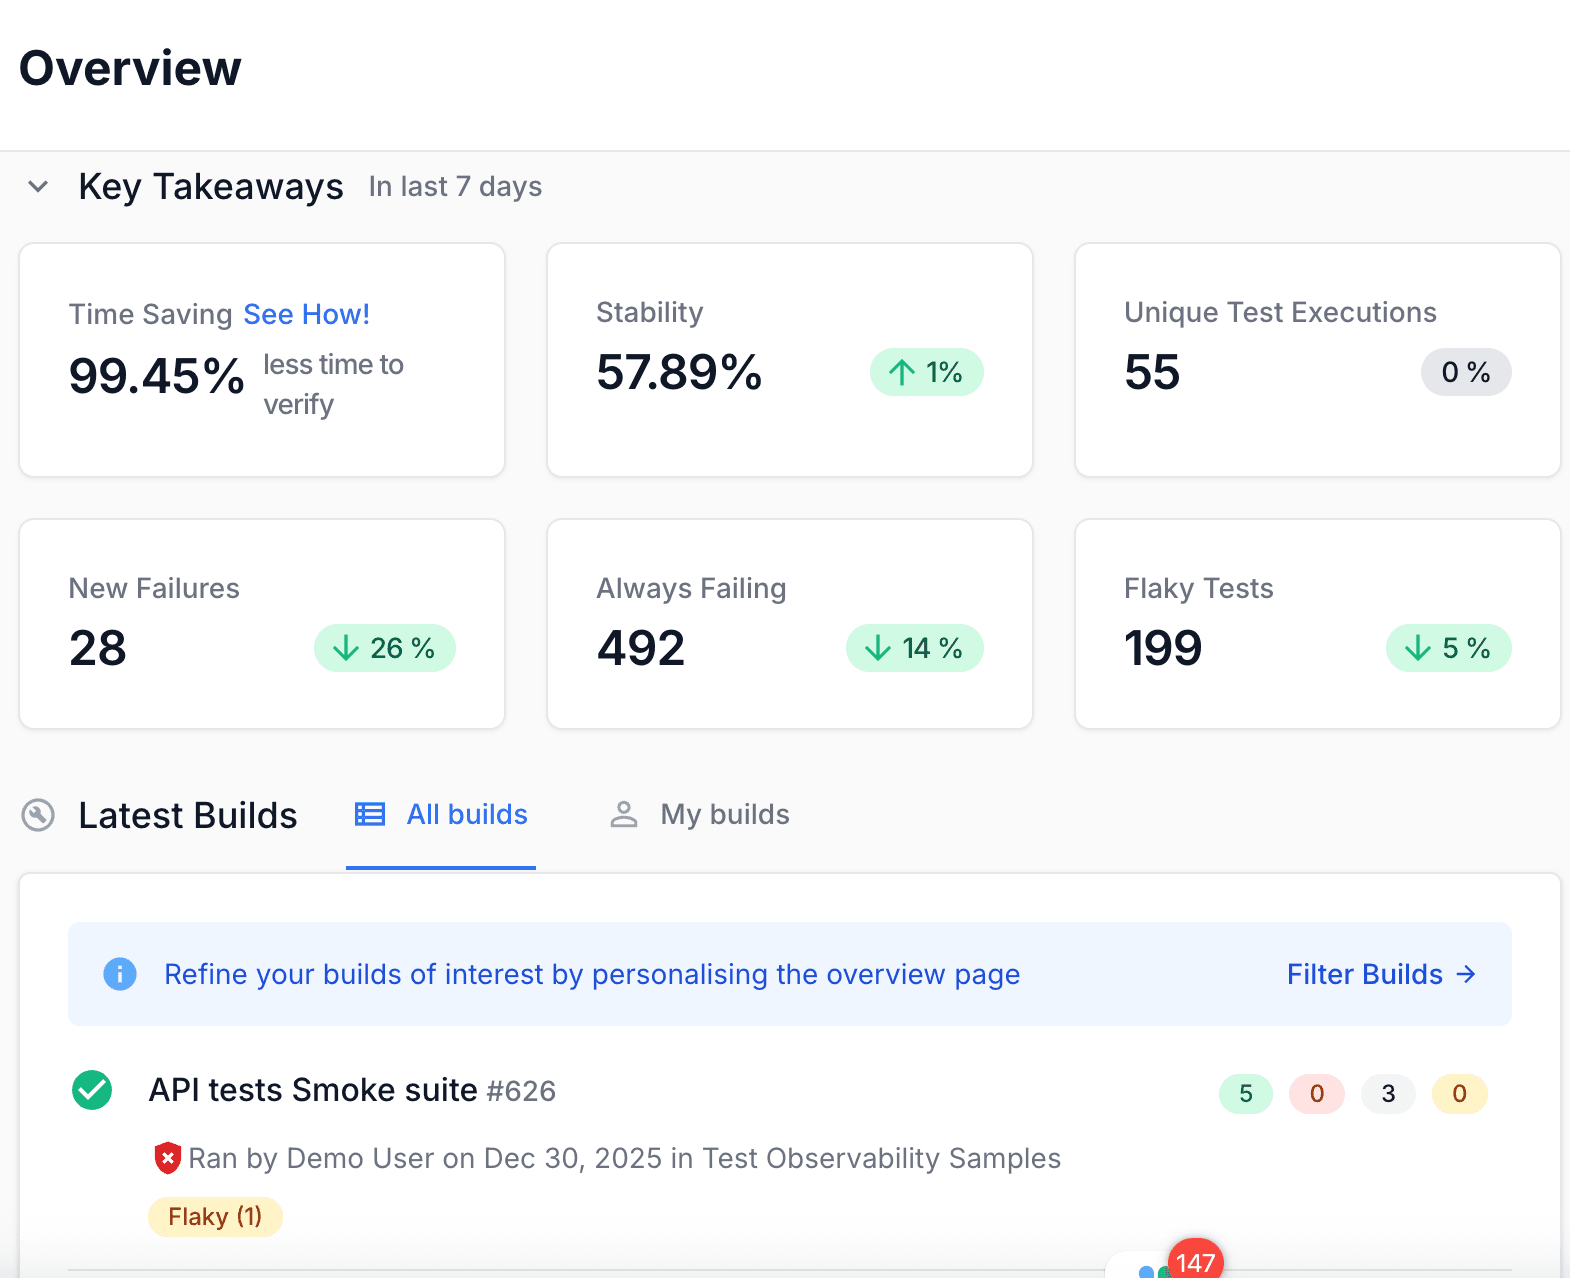Click the Flaky Tests 5% decrease badge
1570x1278 pixels.
pos(1447,648)
